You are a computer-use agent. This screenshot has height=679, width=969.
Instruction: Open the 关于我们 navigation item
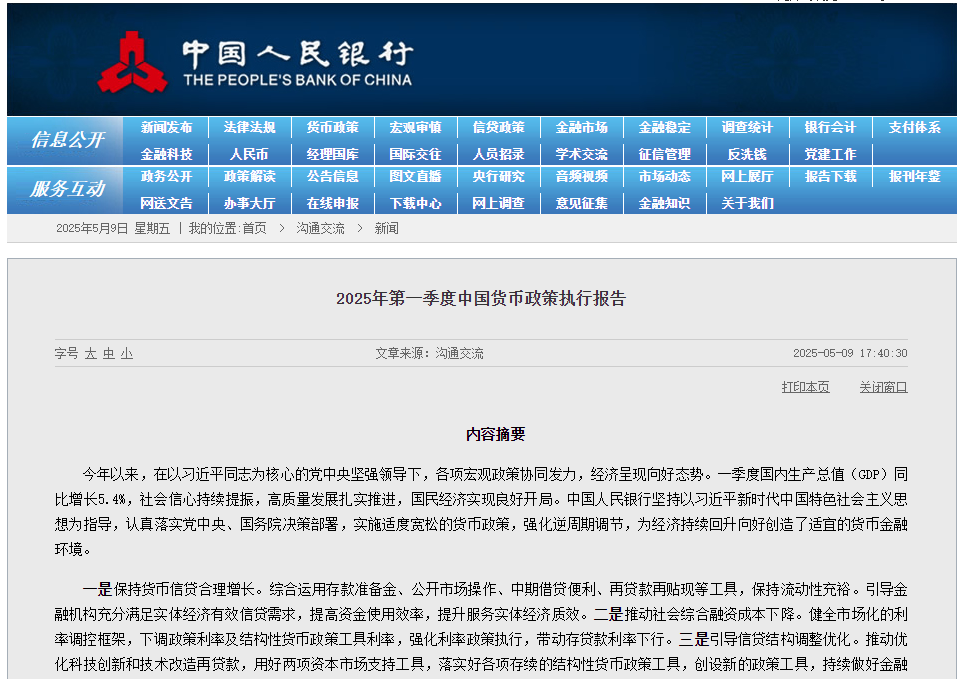pos(747,203)
